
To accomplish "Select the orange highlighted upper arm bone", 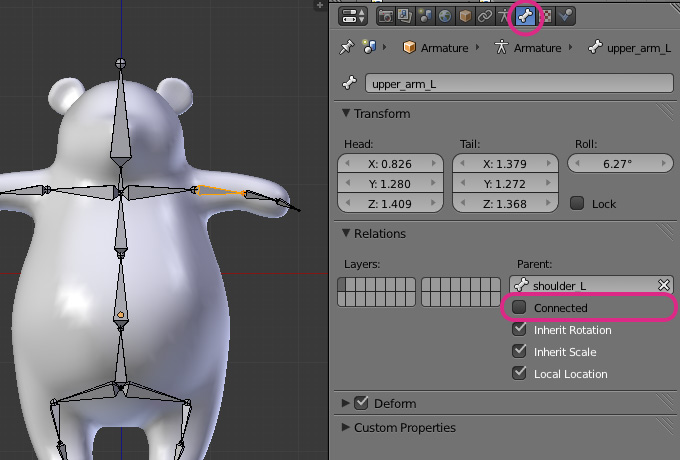I will 220,191.
